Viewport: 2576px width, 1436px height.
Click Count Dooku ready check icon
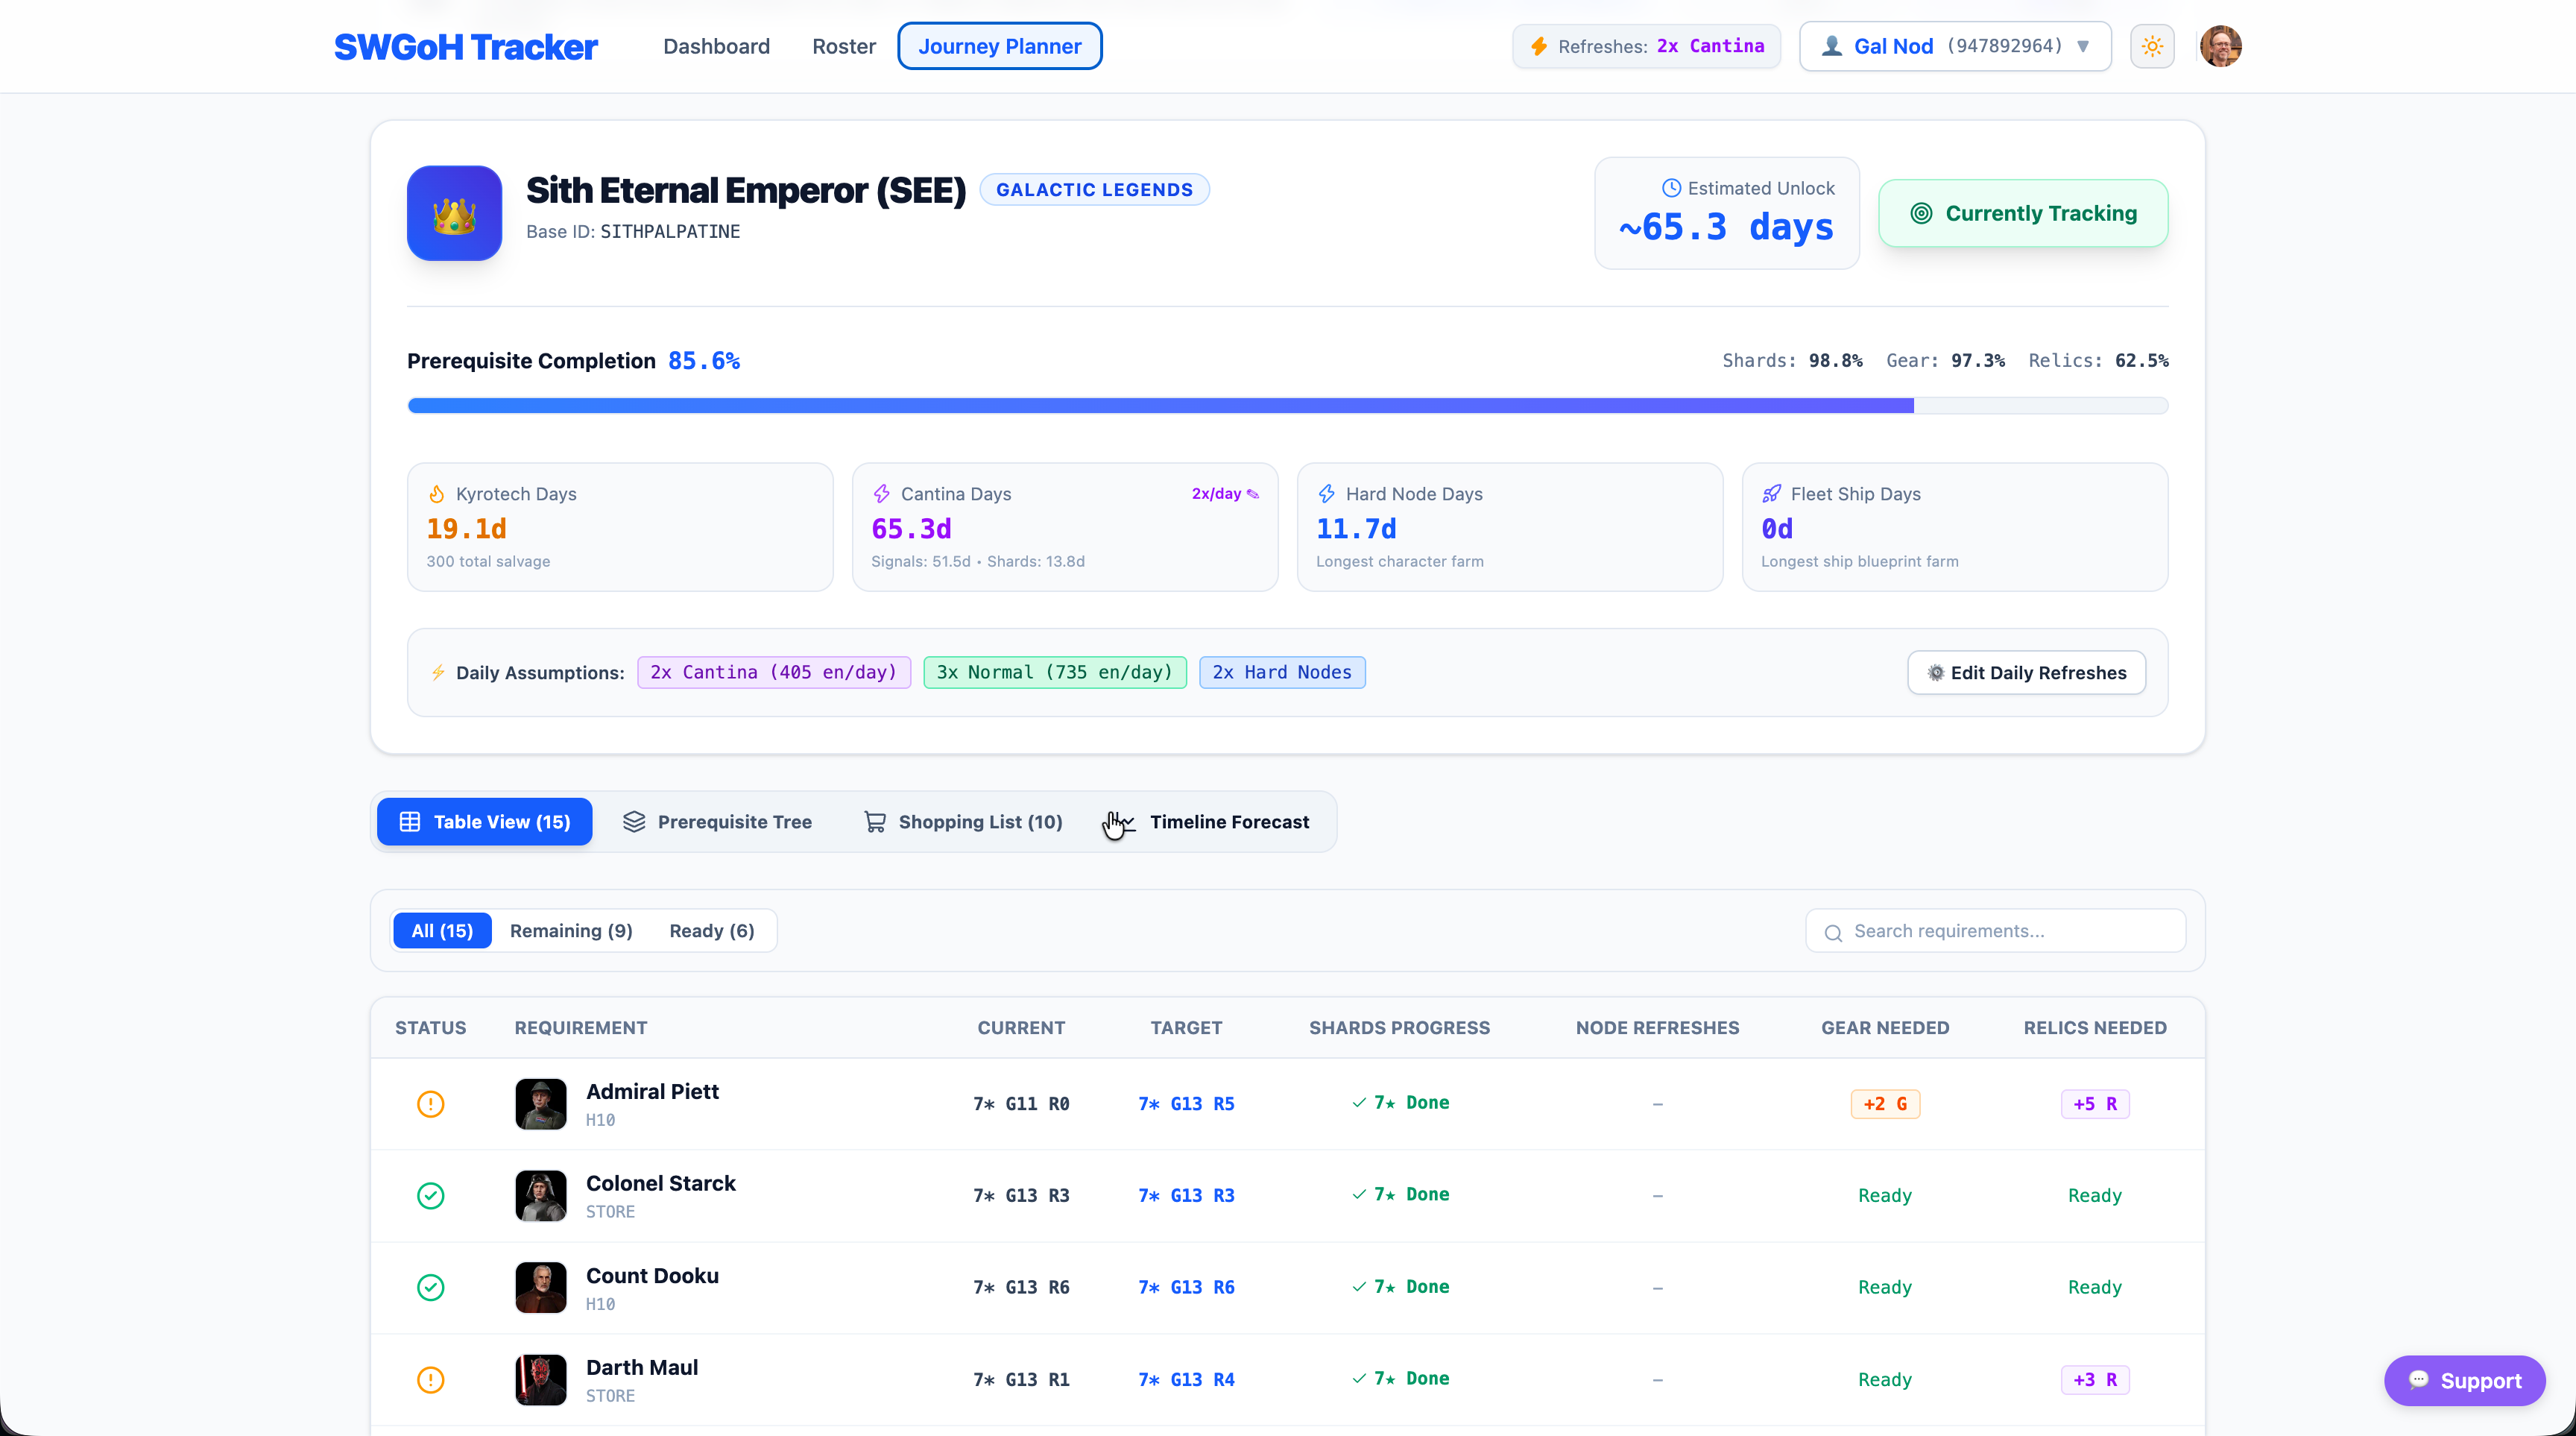click(430, 1287)
